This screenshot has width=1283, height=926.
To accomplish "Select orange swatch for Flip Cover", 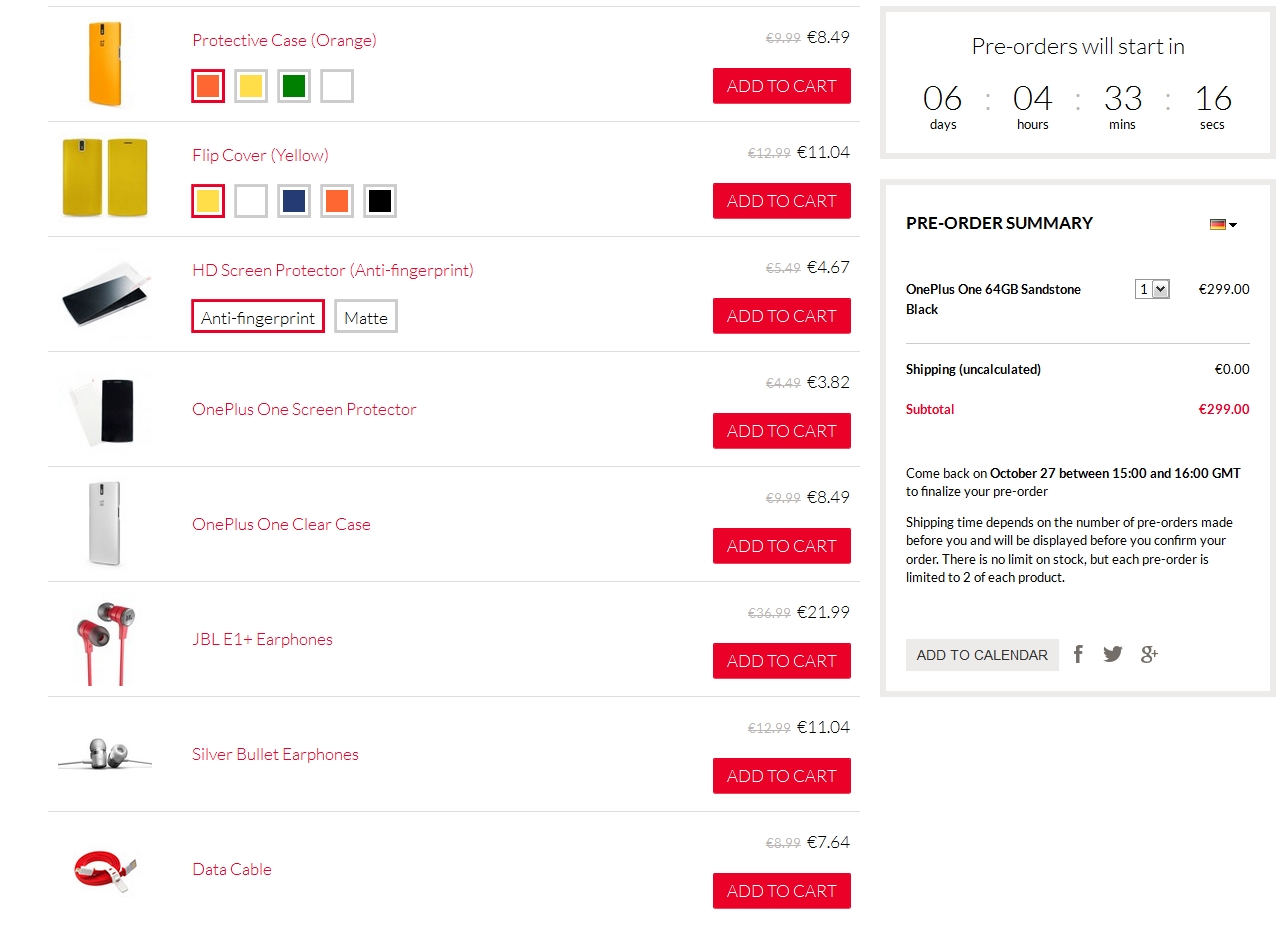I will click(x=337, y=201).
